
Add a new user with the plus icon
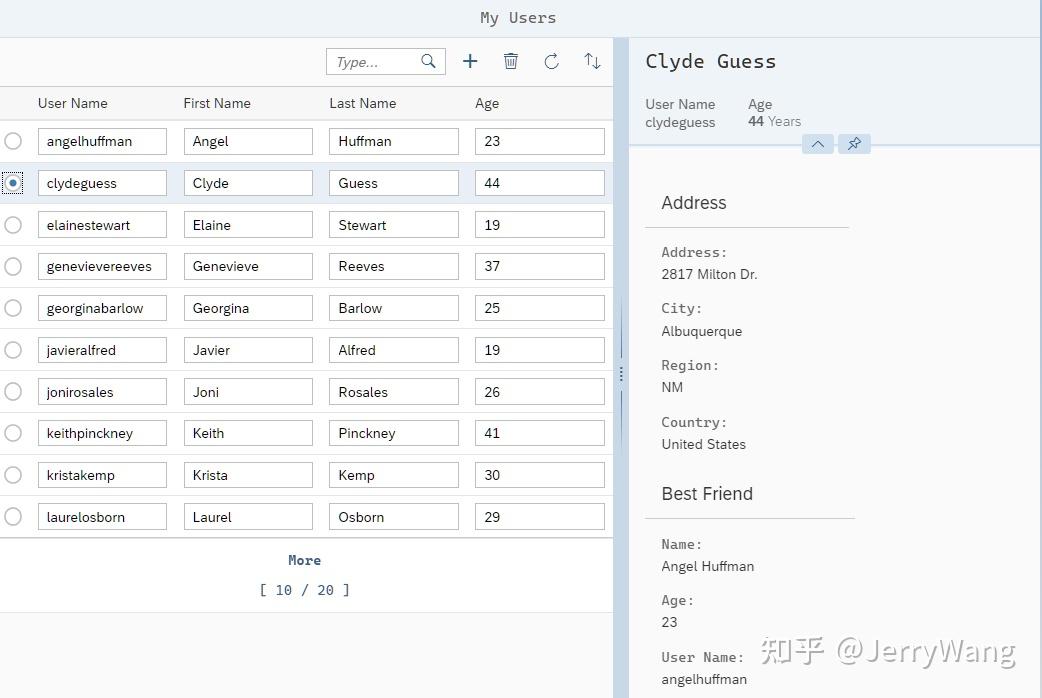470,61
